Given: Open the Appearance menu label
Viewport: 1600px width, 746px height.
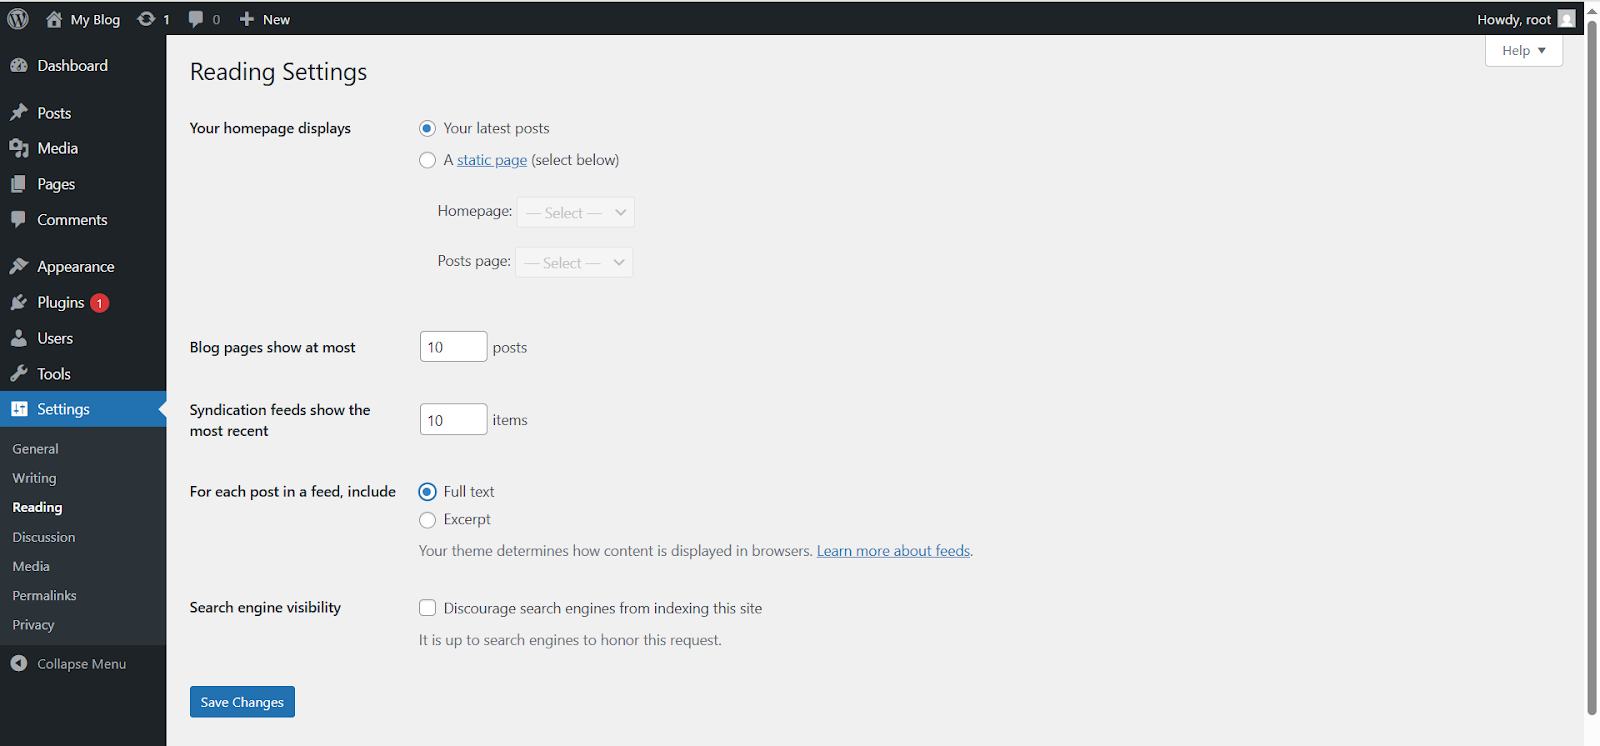Looking at the screenshot, I should pyautogui.click(x=76, y=267).
